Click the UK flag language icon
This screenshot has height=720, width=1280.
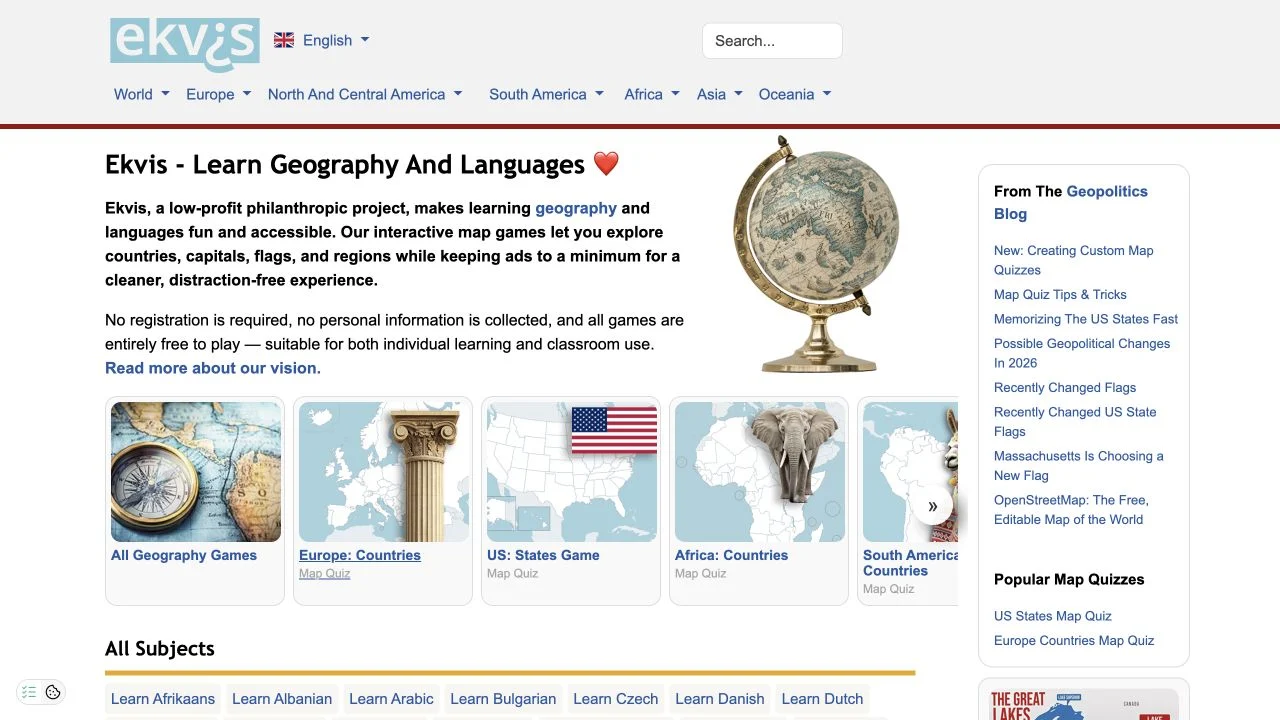pyautogui.click(x=284, y=40)
